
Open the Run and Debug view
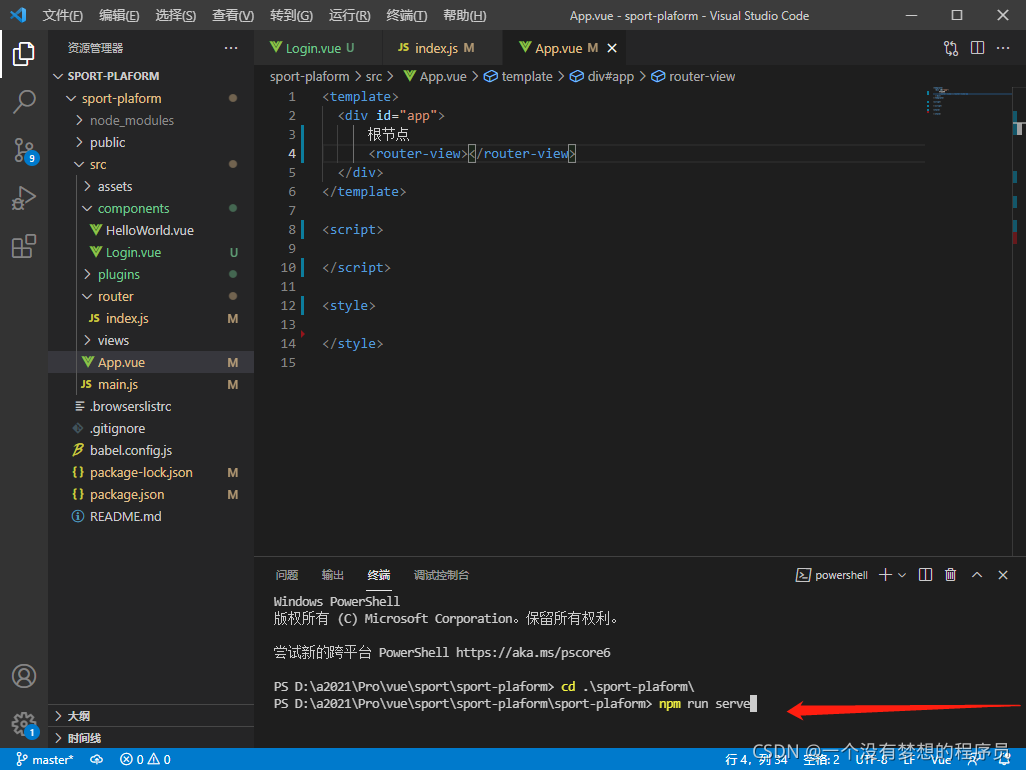click(24, 198)
